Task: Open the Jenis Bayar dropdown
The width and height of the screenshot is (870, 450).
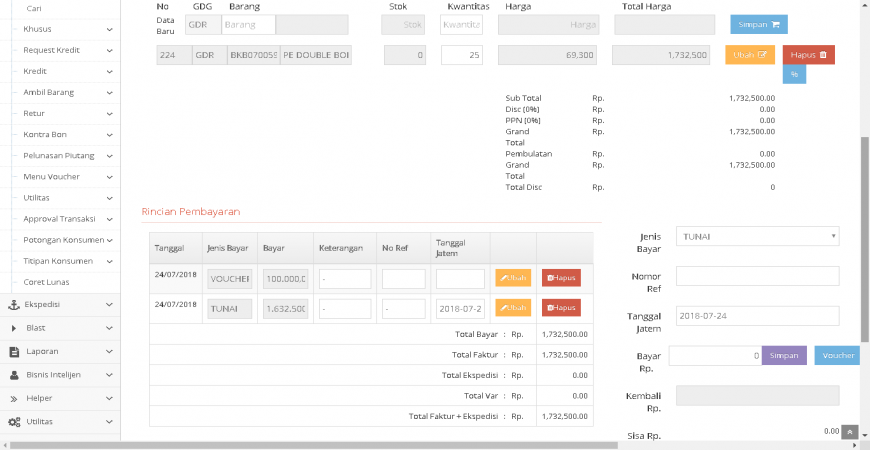Action: click(x=757, y=237)
